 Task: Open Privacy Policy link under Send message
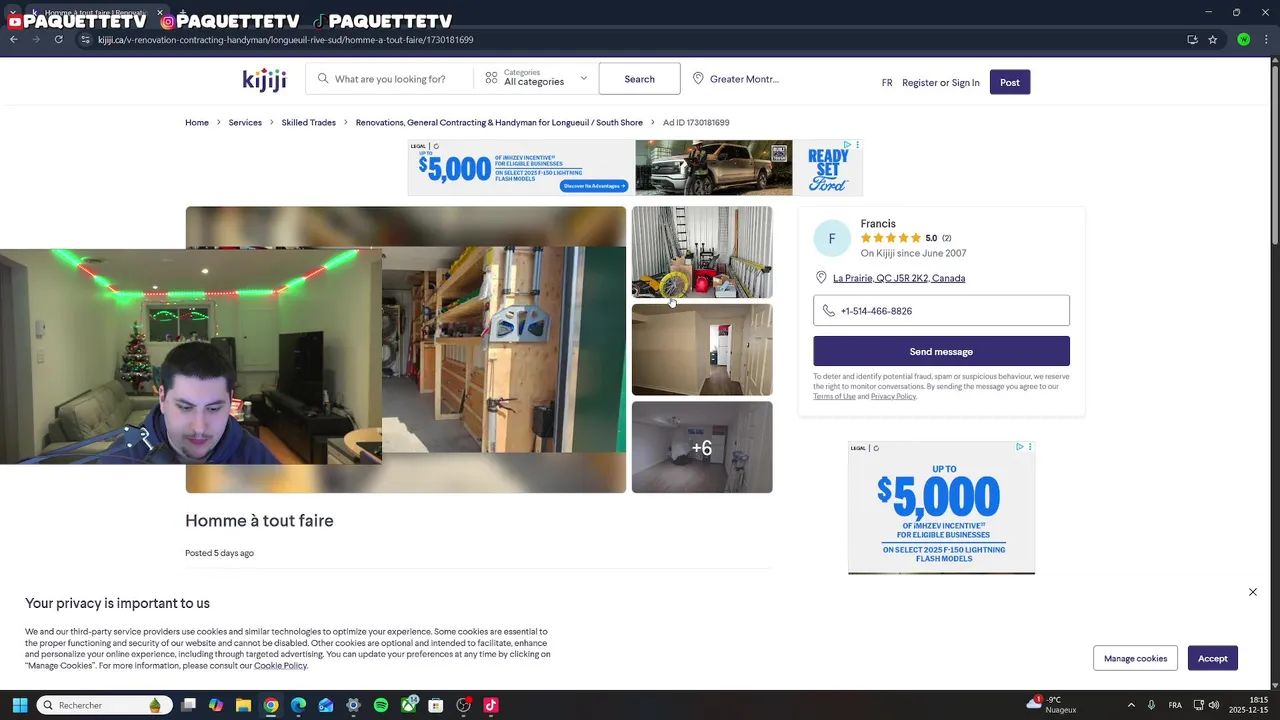tap(893, 397)
